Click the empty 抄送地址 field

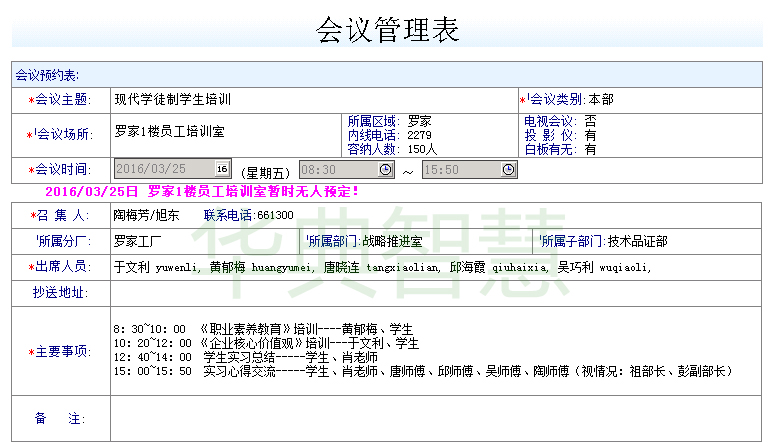tap(436, 293)
